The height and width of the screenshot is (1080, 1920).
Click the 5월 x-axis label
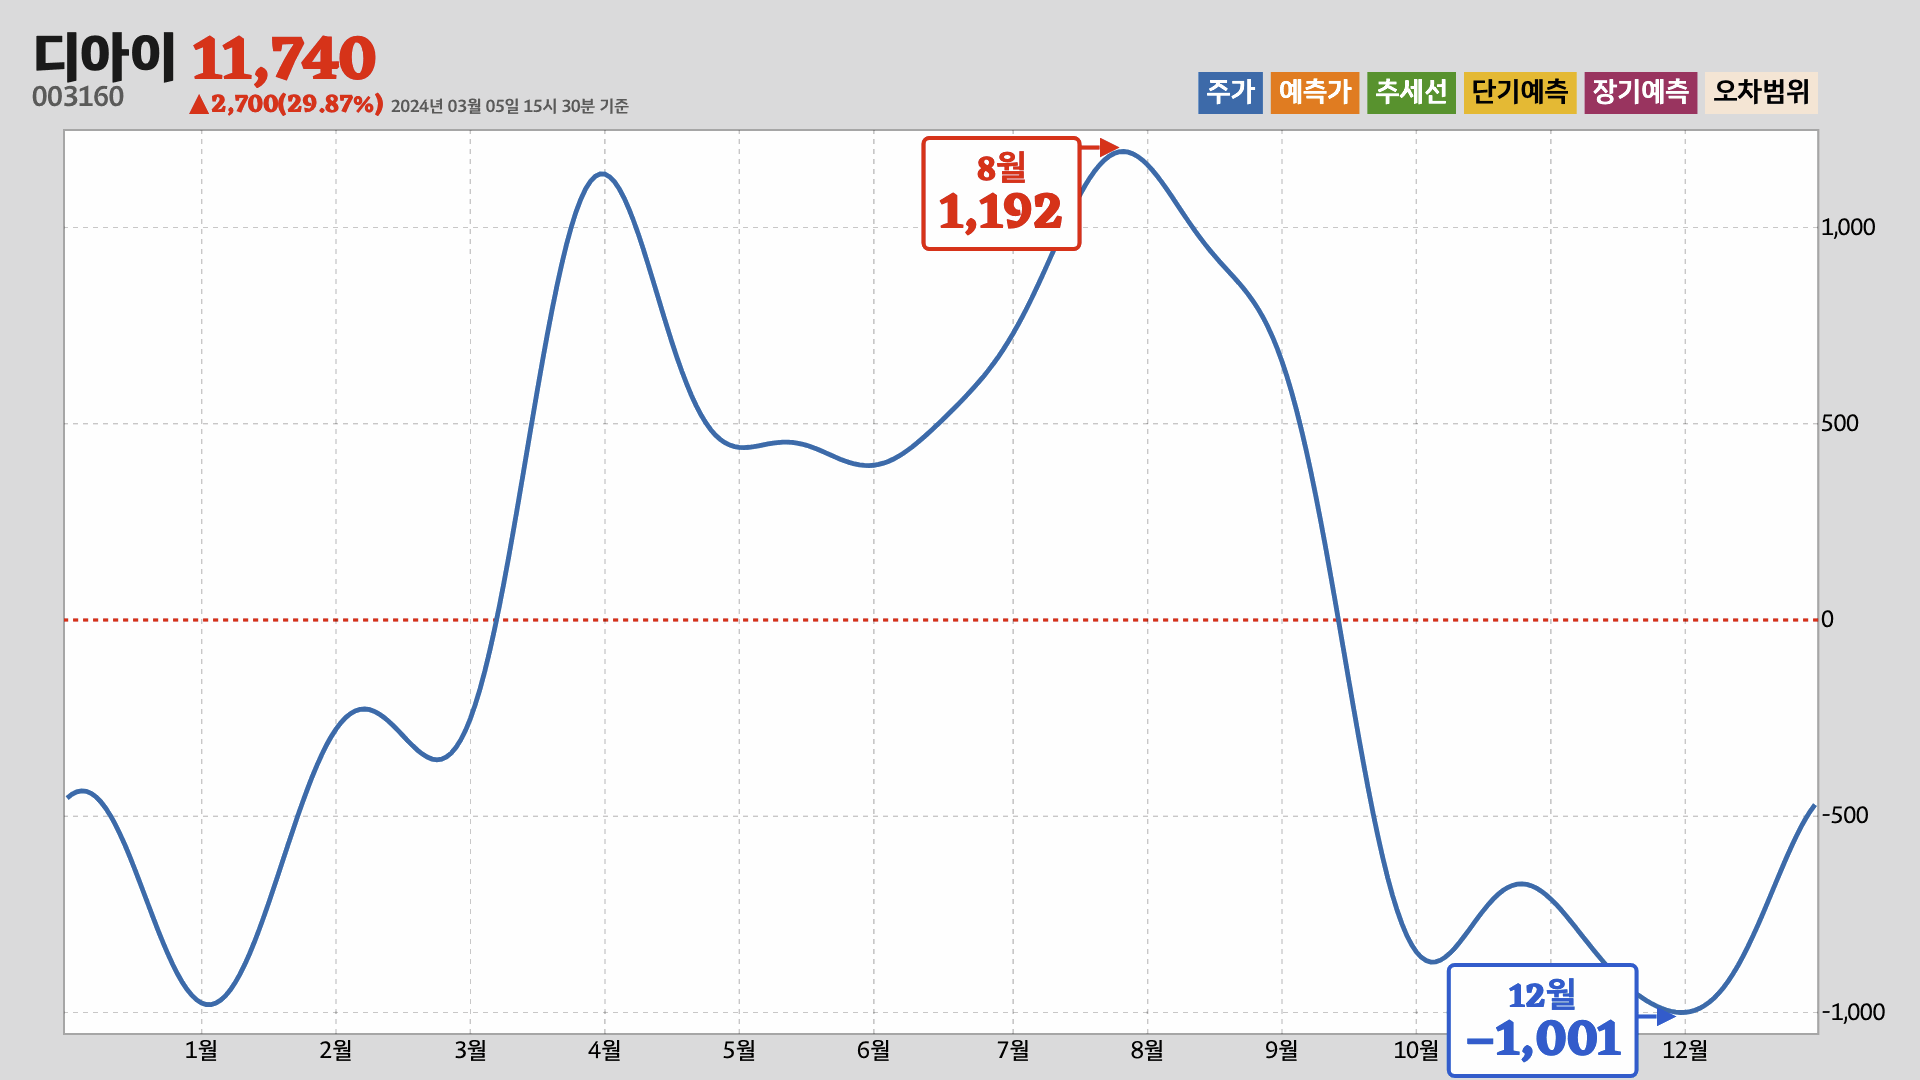tap(739, 1050)
